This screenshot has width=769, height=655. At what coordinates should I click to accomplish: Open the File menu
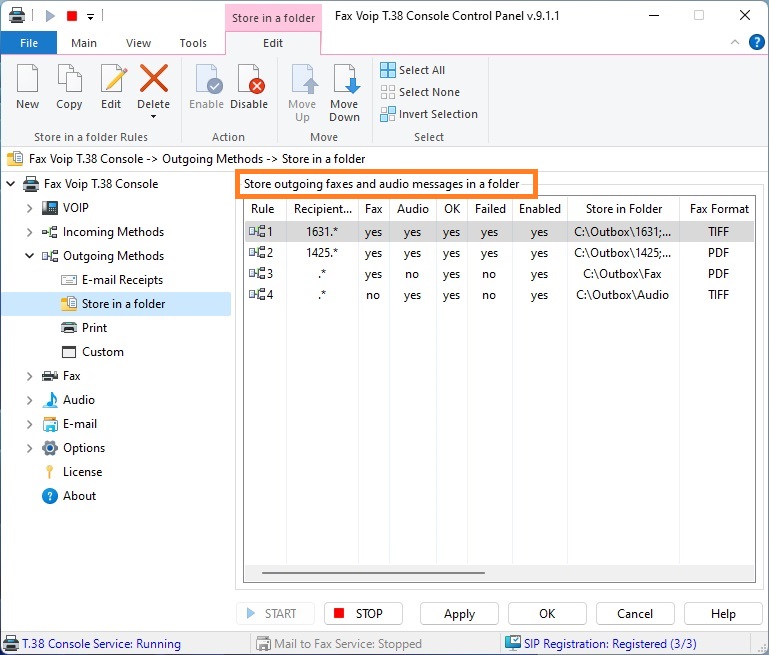29,43
